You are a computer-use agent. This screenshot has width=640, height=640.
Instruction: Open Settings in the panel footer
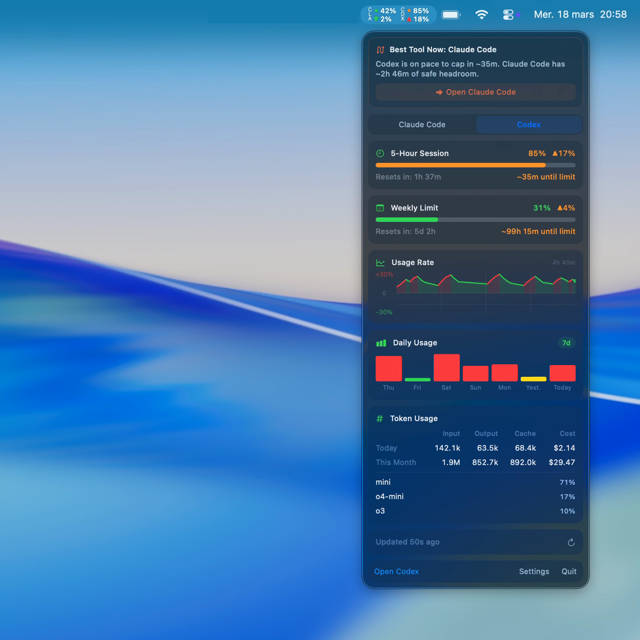pos(534,571)
